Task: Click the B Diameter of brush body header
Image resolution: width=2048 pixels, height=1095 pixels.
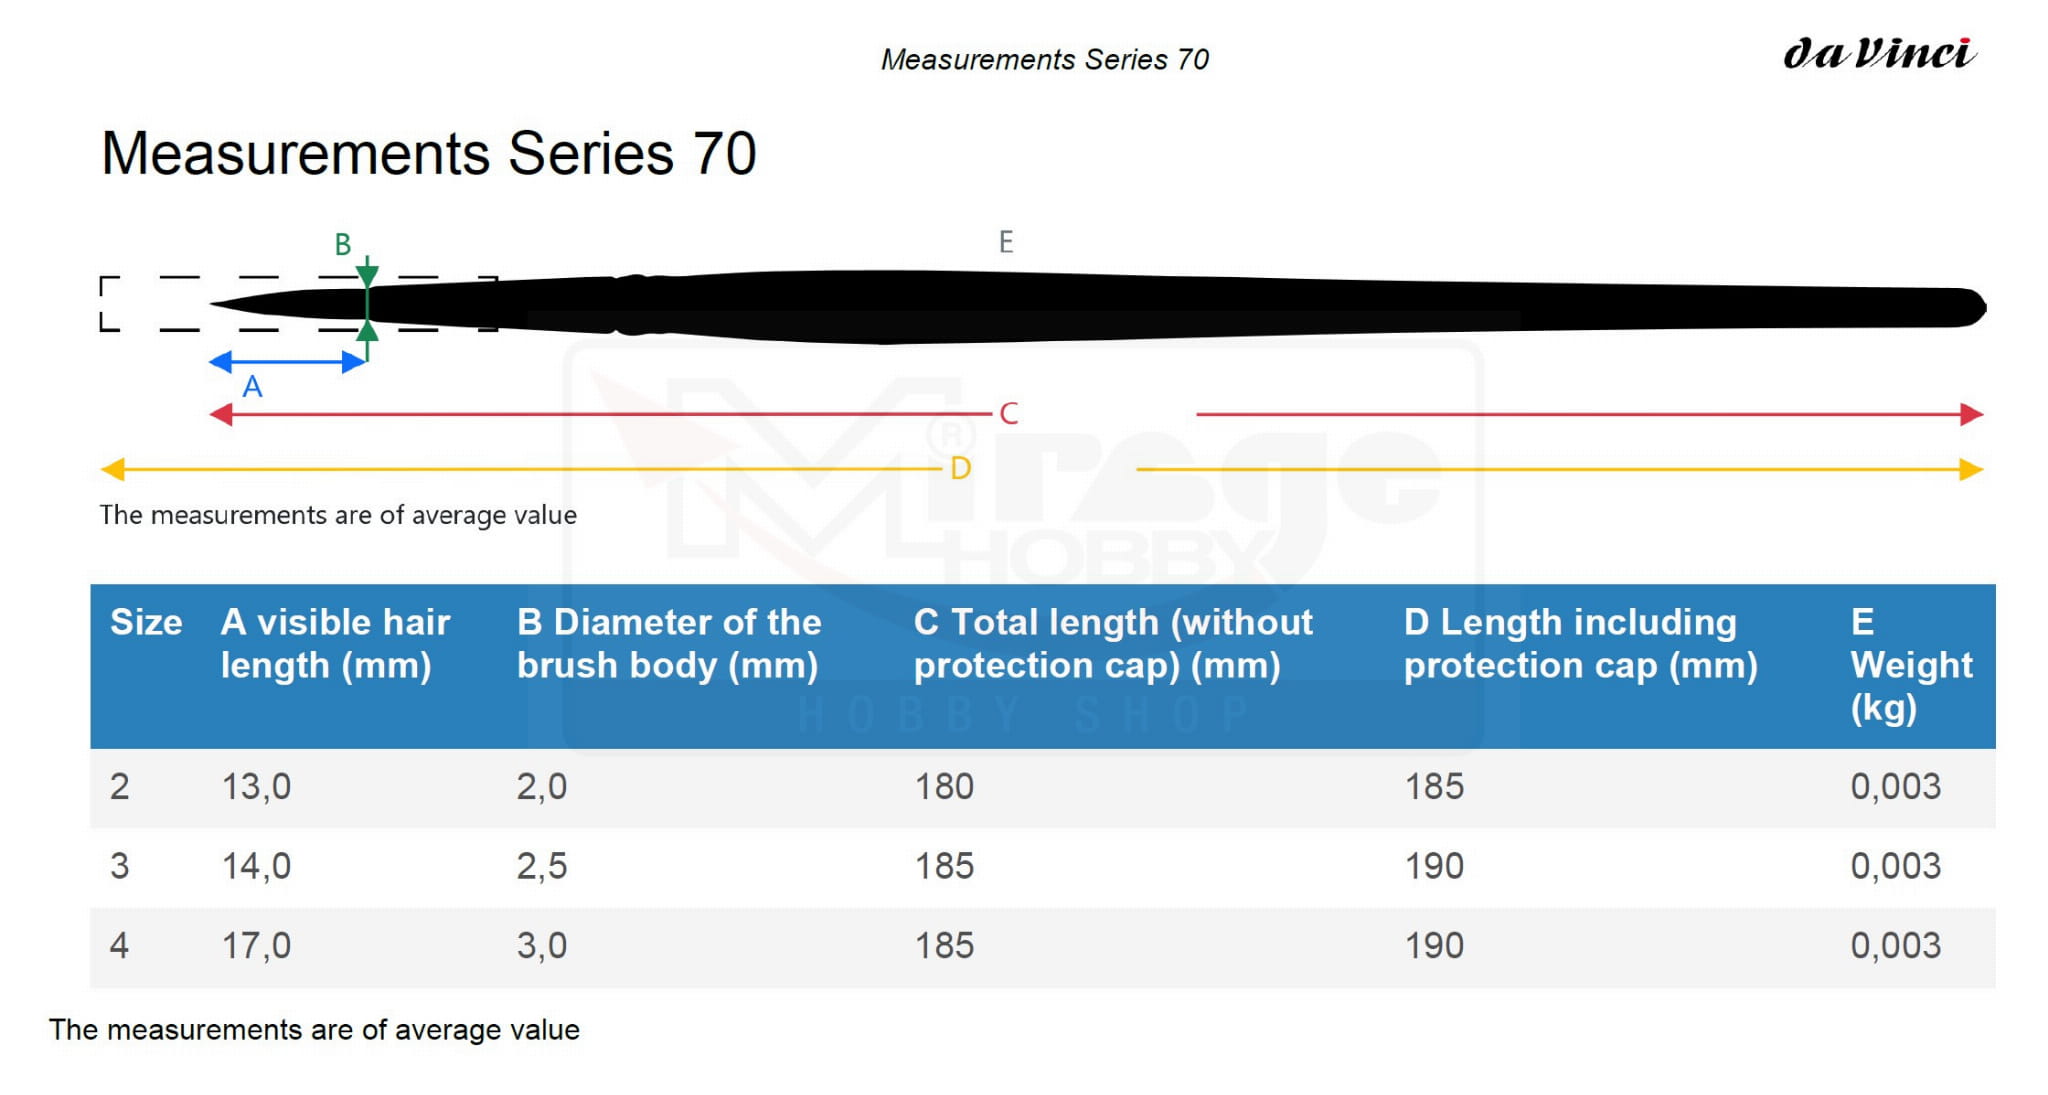Action: pos(669,643)
